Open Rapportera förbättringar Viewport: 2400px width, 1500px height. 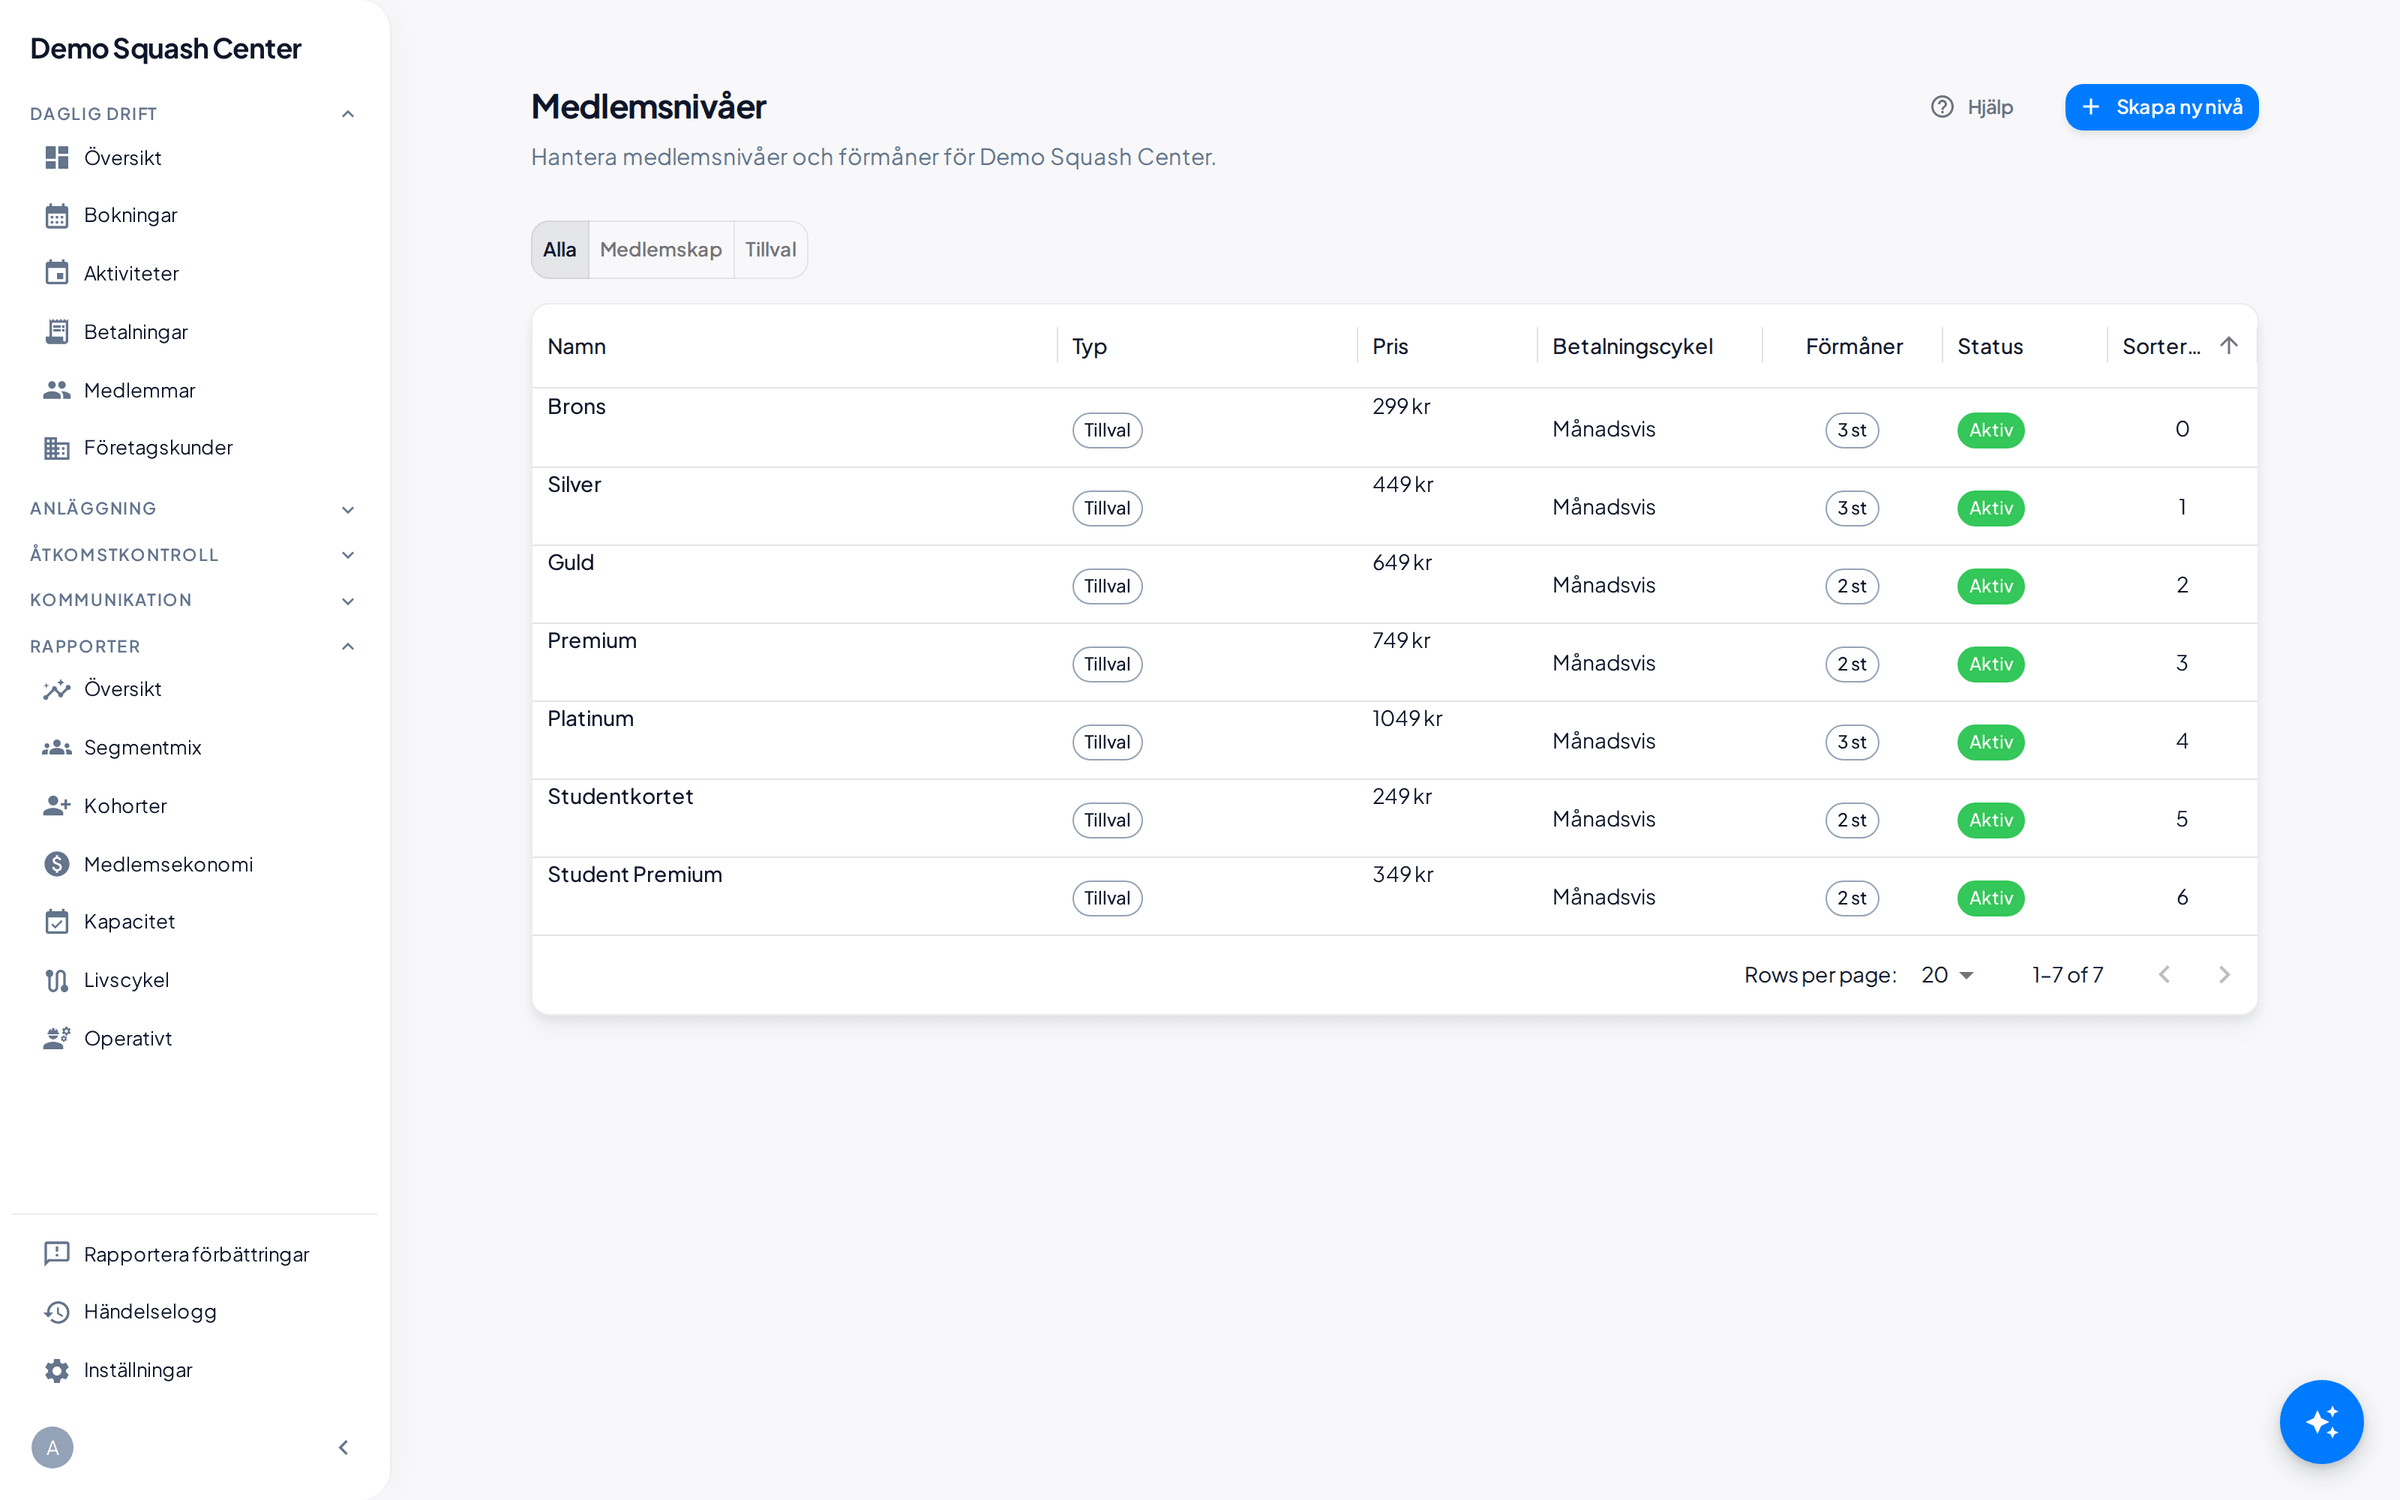coord(196,1254)
